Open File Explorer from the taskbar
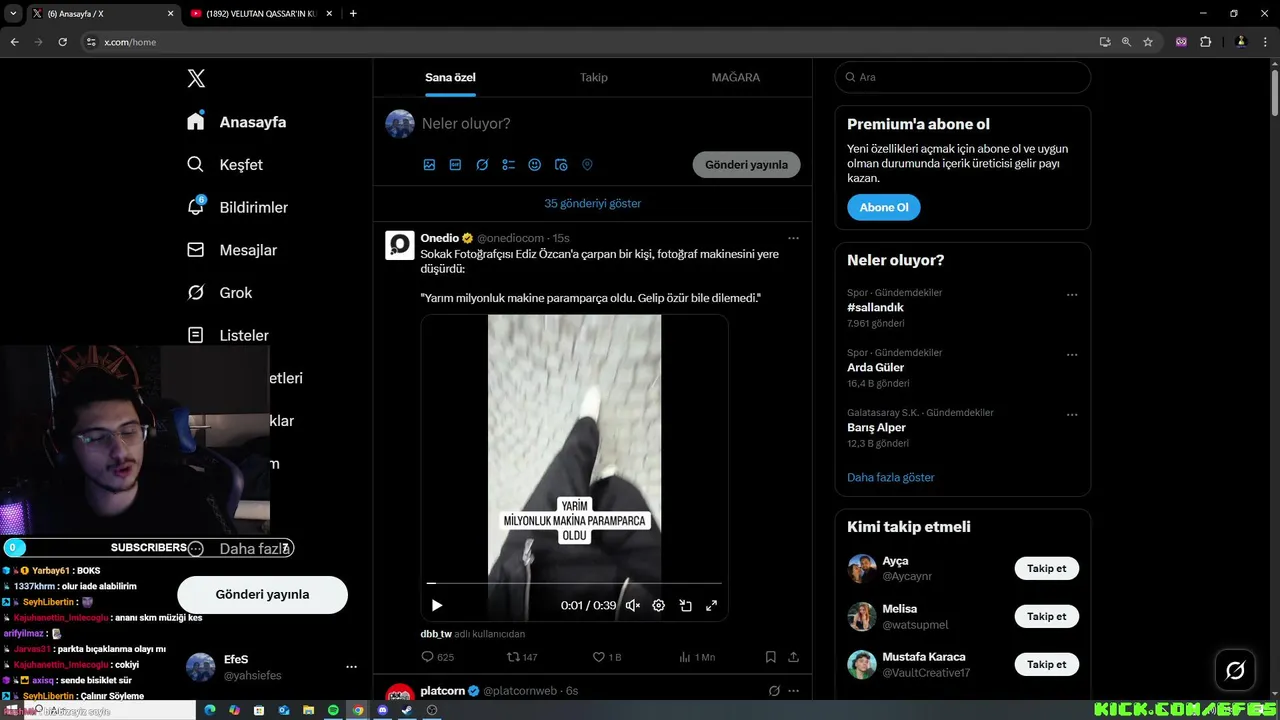The height and width of the screenshot is (720, 1280). click(x=309, y=710)
